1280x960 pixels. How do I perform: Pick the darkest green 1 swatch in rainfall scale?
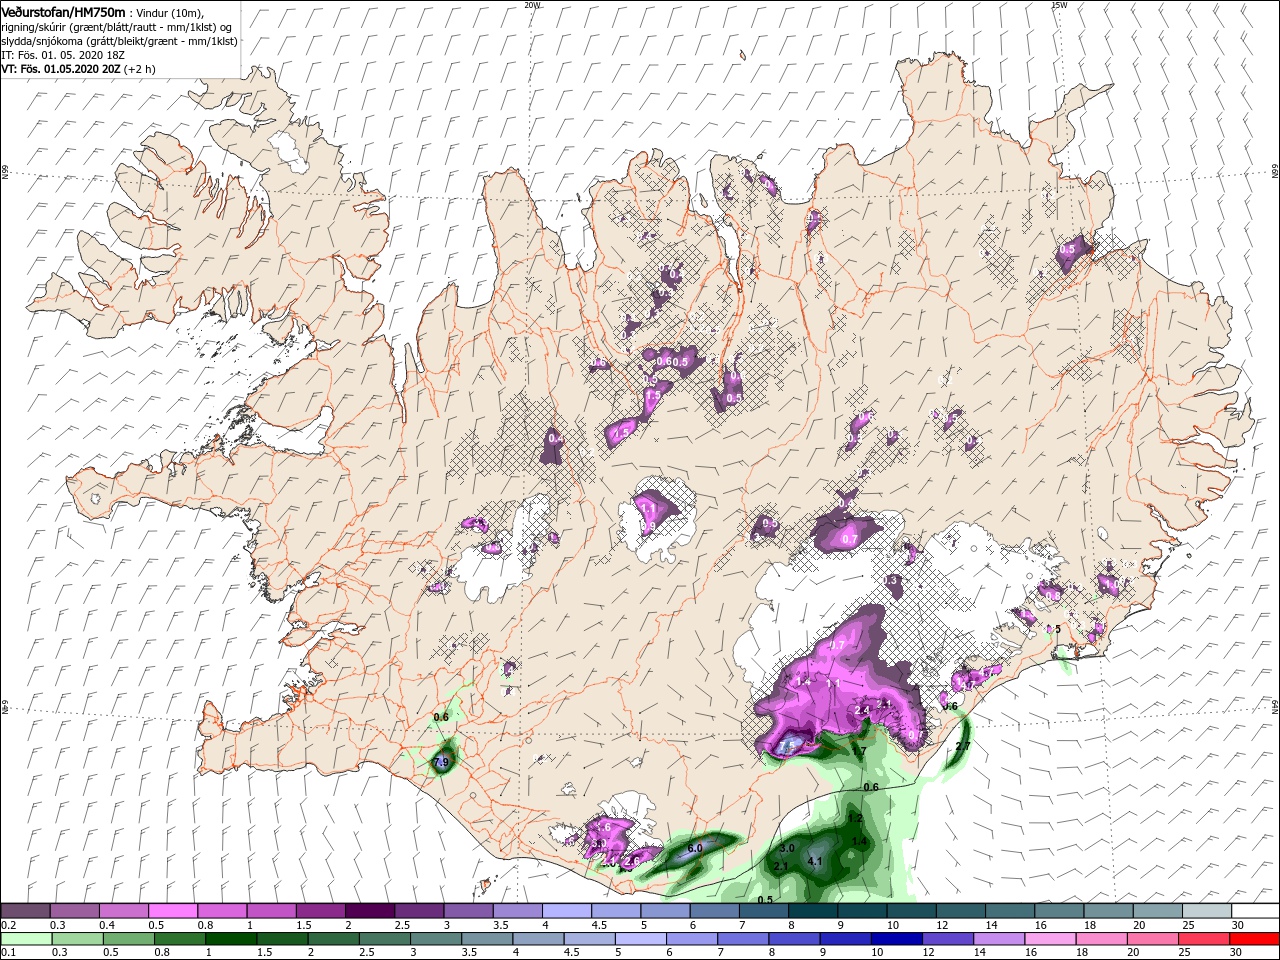click(x=230, y=938)
